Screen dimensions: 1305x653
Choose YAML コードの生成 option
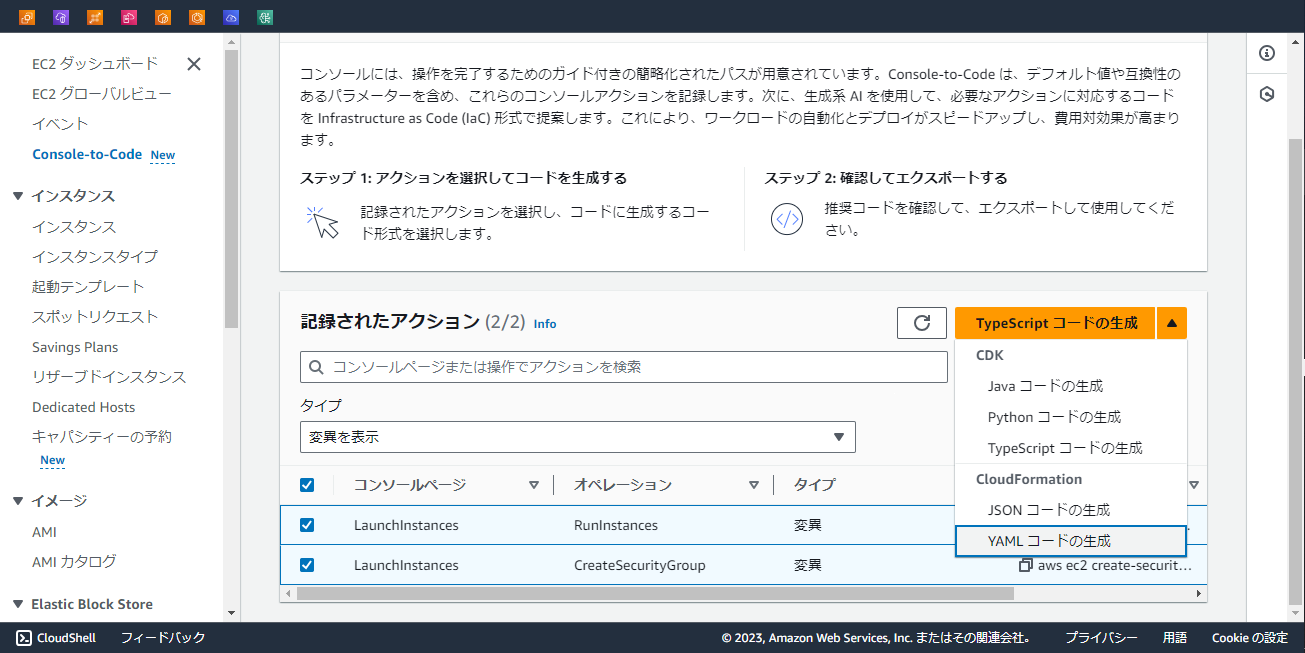1071,541
